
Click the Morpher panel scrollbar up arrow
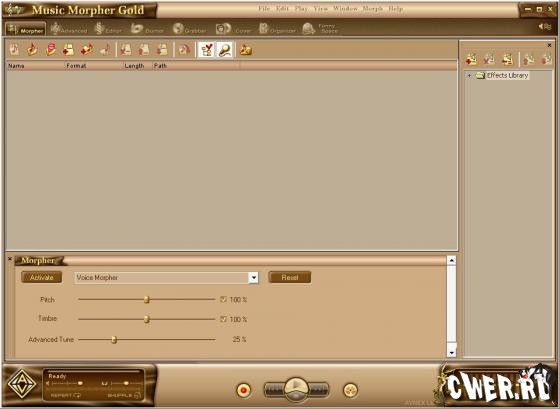(x=451, y=260)
